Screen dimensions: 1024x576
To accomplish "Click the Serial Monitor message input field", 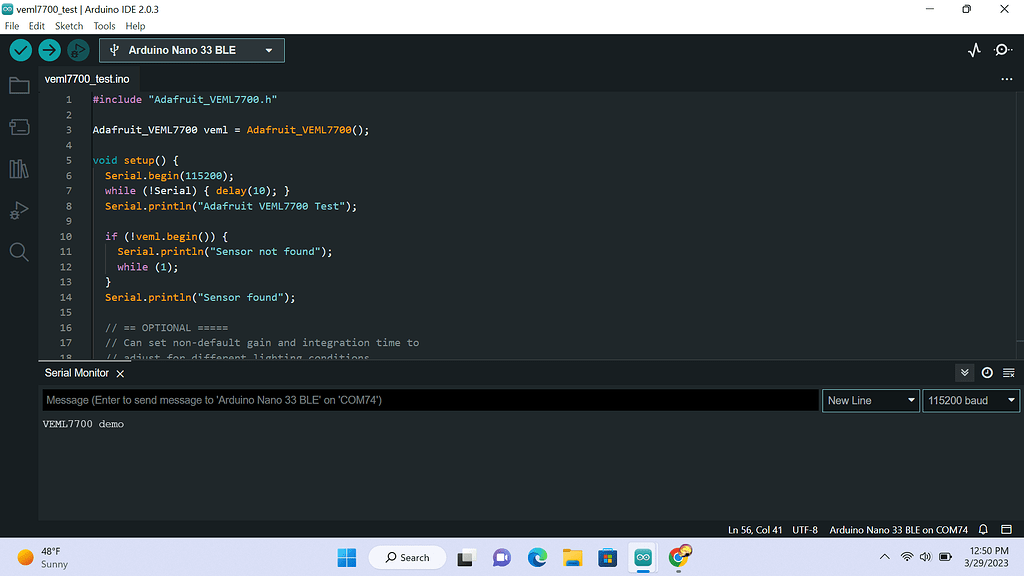I will [x=430, y=400].
